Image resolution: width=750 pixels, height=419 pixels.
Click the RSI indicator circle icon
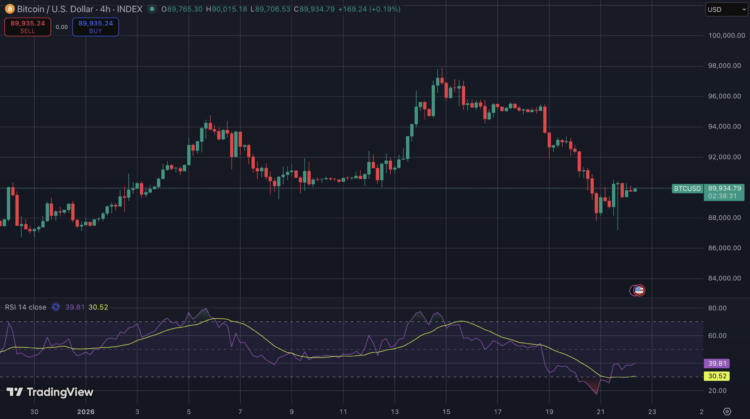55,307
